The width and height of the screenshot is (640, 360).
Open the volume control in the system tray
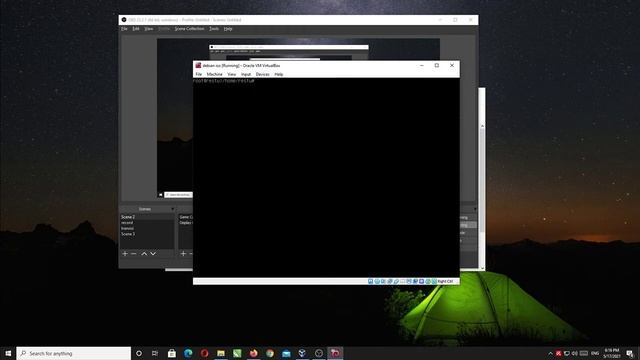click(575, 353)
